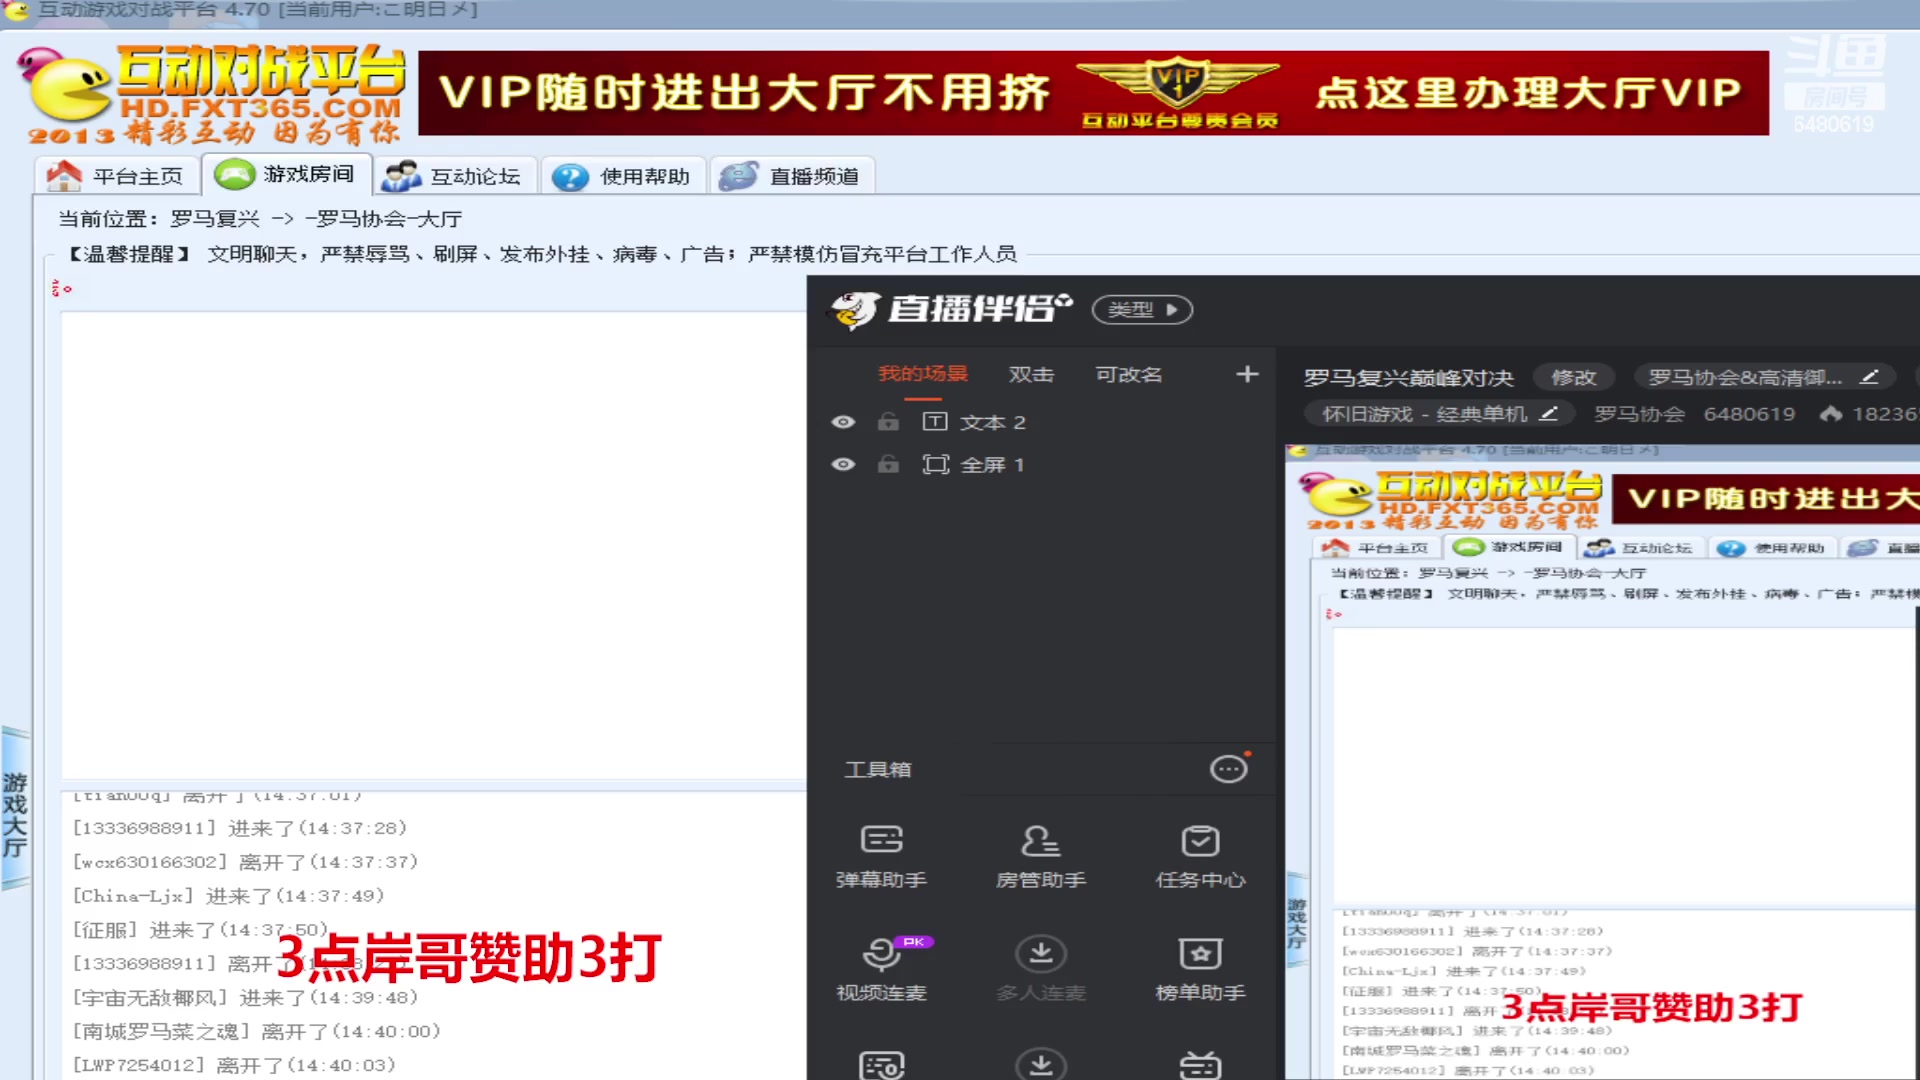The image size is (1920, 1080).
Task: Click the 修改 button beside 罗马复兴巅峰对决
Action: click(1574, 377)
